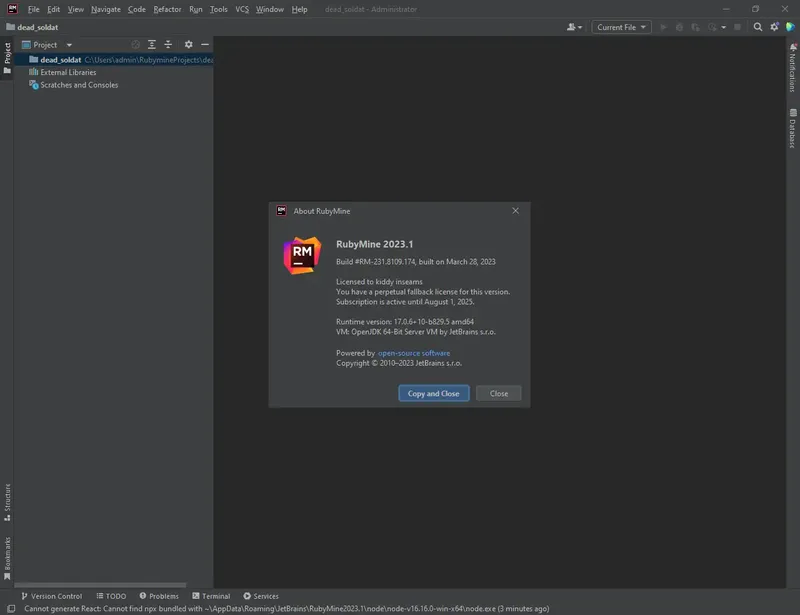Open the Refactor menu
Image resolution: width=800 pixels, height=615 pixels.
coord(169,9)
